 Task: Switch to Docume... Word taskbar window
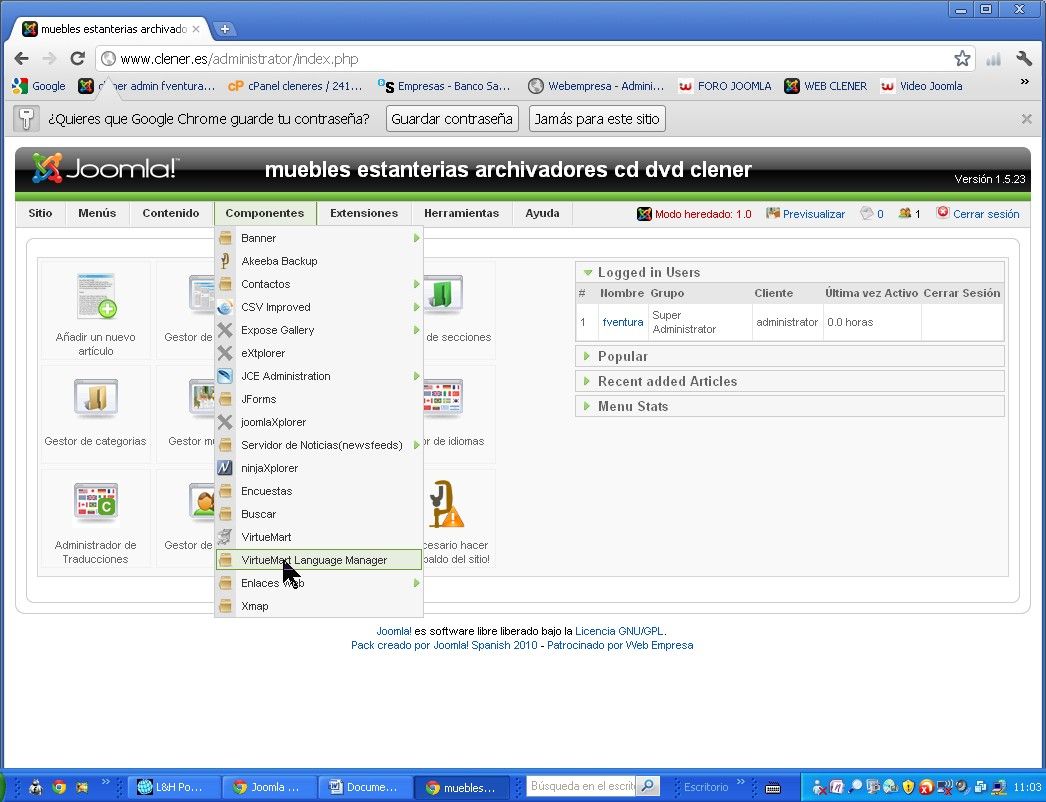coord(364,787)
